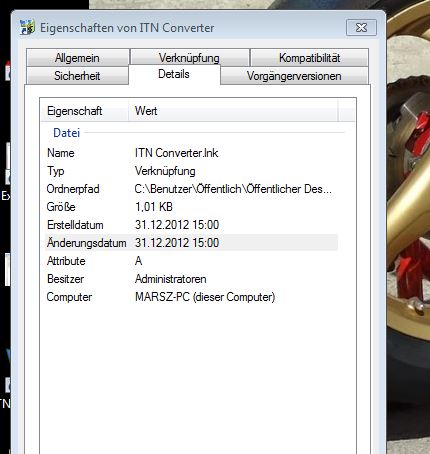Click the Änderungsdatum value 31.12.2012 15:00
The height and width of the screenshot is (454, 430).
coord(177,243)
